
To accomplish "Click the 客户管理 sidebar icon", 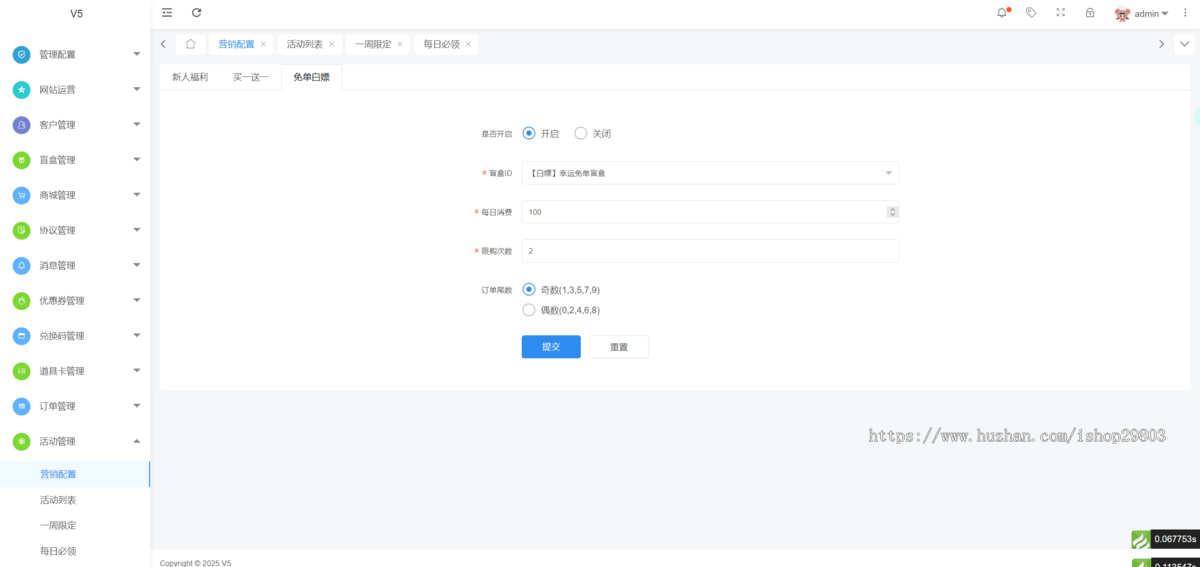I will (x=21, y=124).
